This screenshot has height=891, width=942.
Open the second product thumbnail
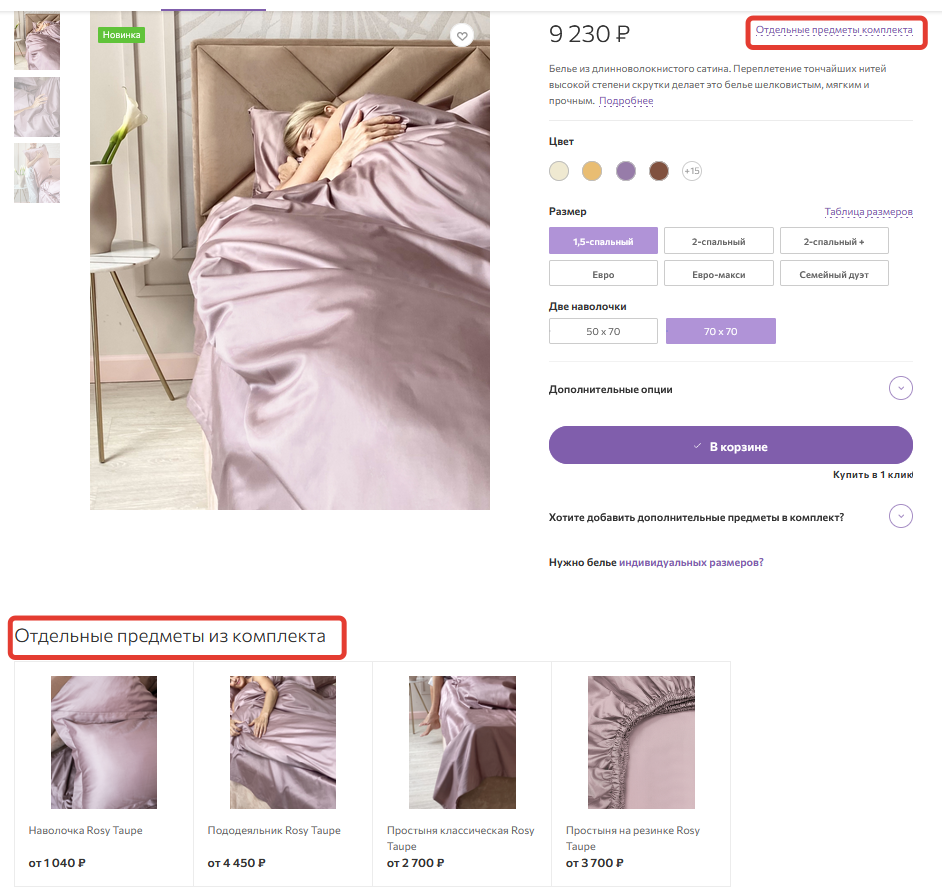coord(37,107)
